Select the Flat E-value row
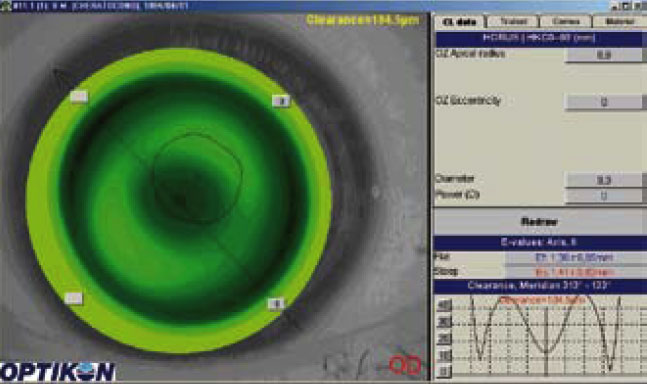This screenshot has width=647, height=384. coord(540,257)
